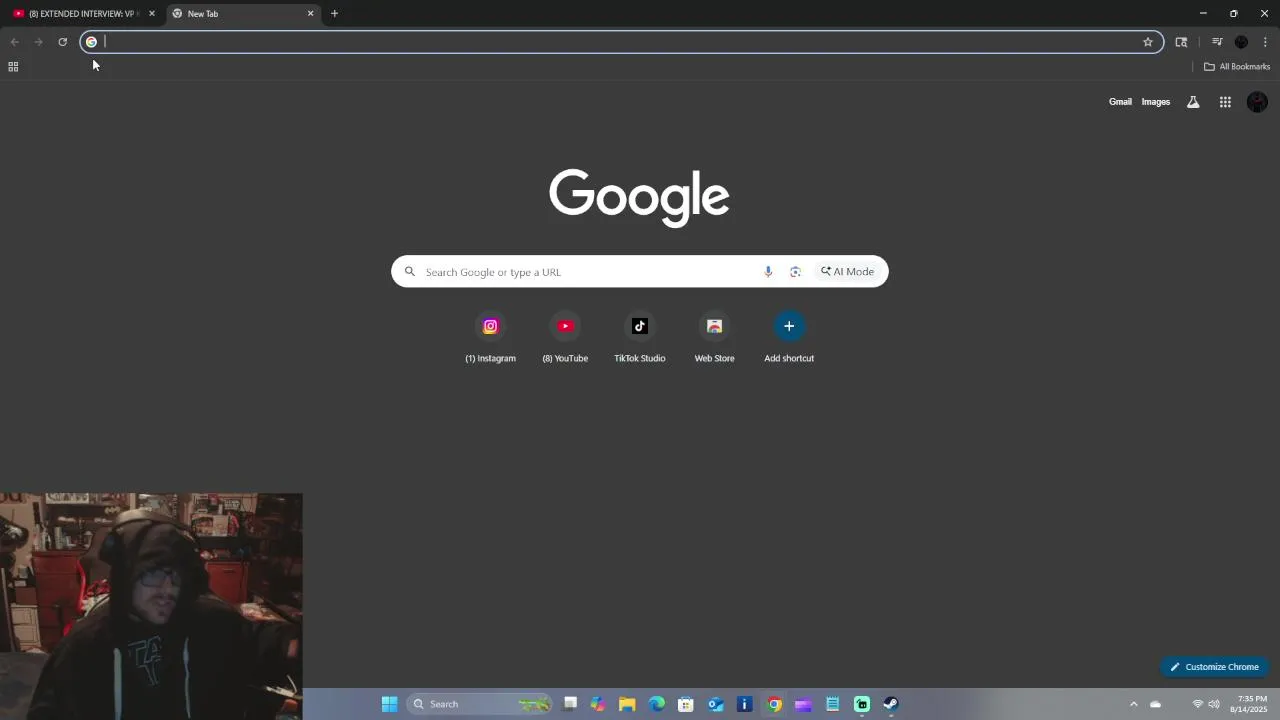
Task: Open a new tab with plus button
Action: pos(334,14)
